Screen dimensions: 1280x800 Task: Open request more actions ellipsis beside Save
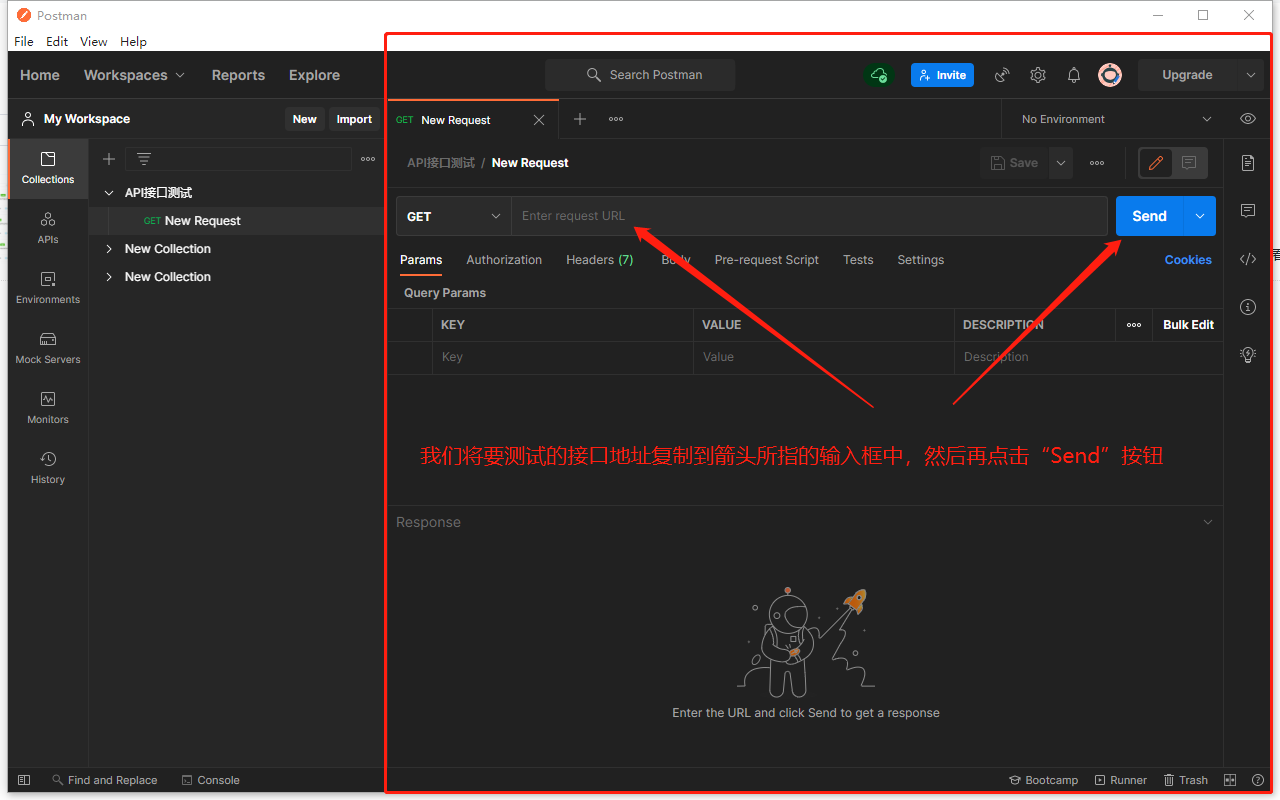click(1097, 163)
